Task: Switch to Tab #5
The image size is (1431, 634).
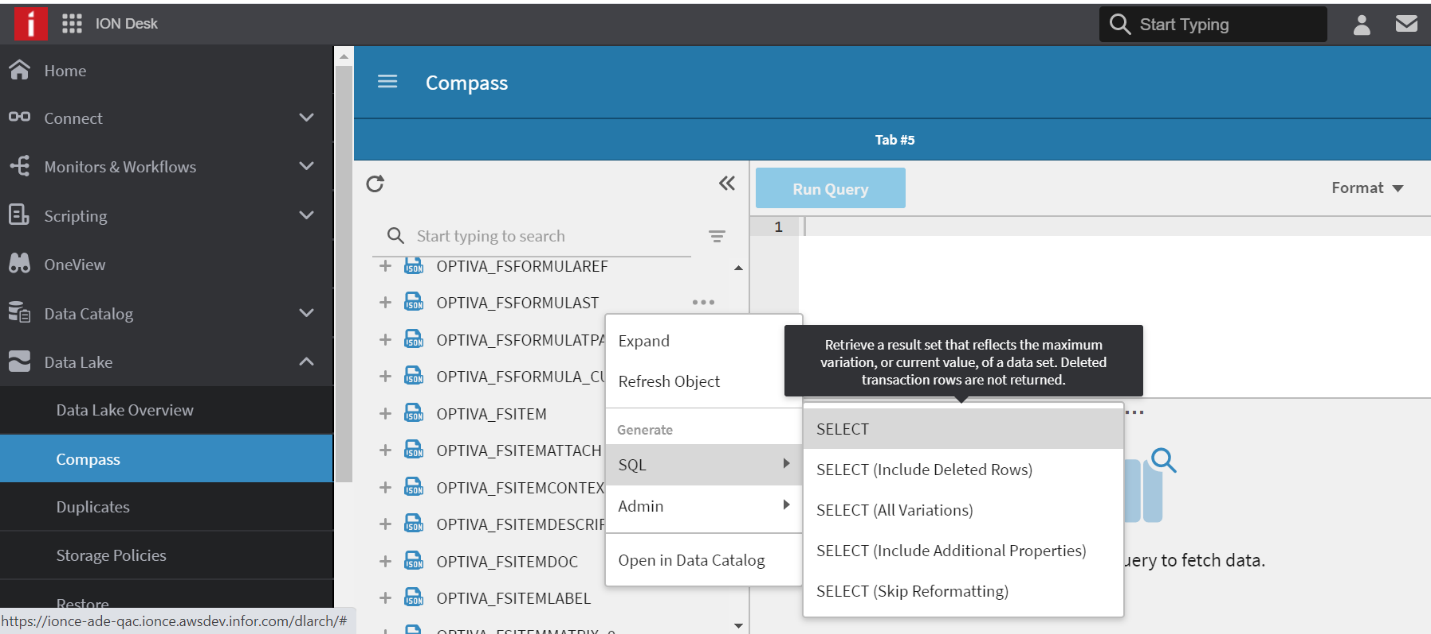Action: [x=894, y=140]
